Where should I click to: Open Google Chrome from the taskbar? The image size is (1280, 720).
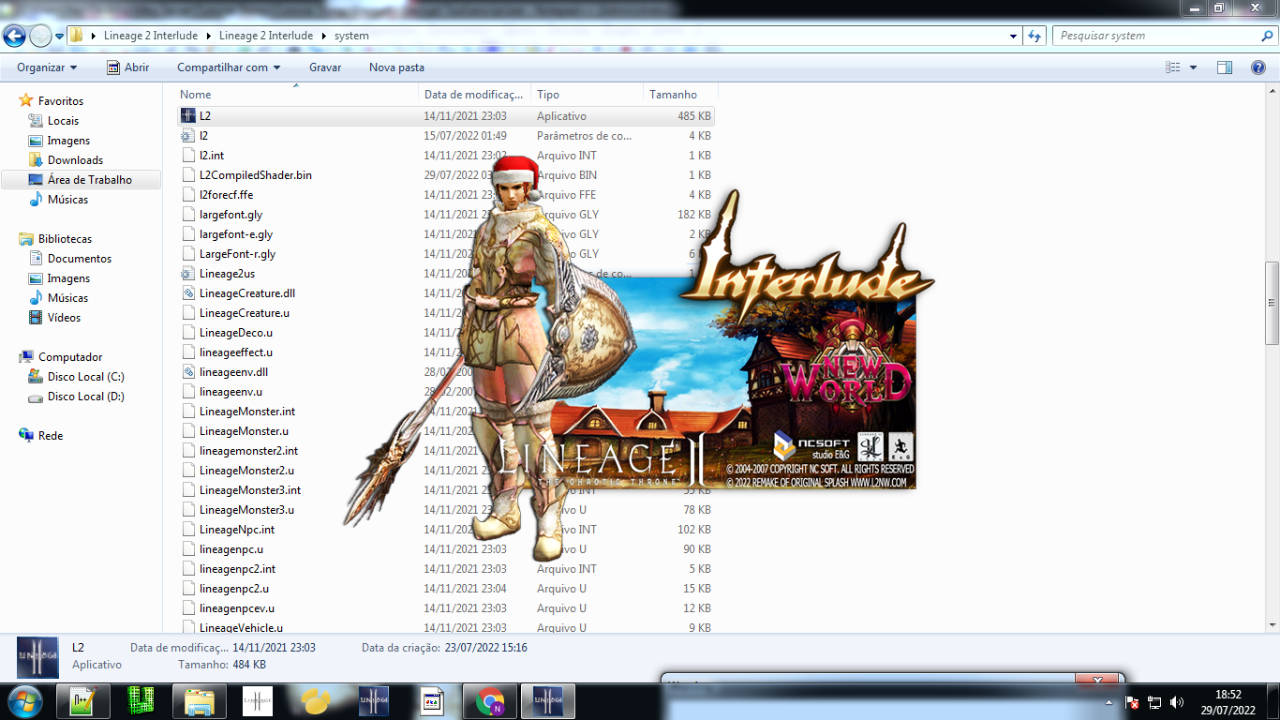[x=489, y=700]
